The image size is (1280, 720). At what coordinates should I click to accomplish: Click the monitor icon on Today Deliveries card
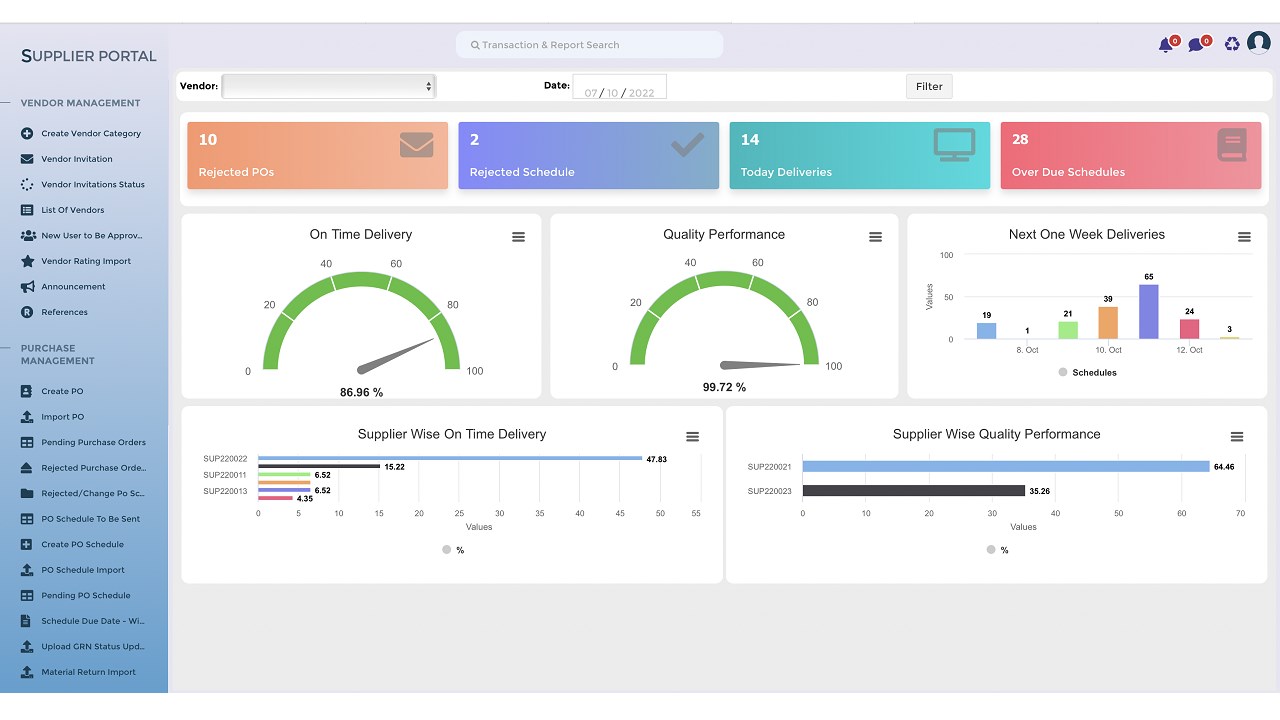pyautogui.click(x=954, y=144)
